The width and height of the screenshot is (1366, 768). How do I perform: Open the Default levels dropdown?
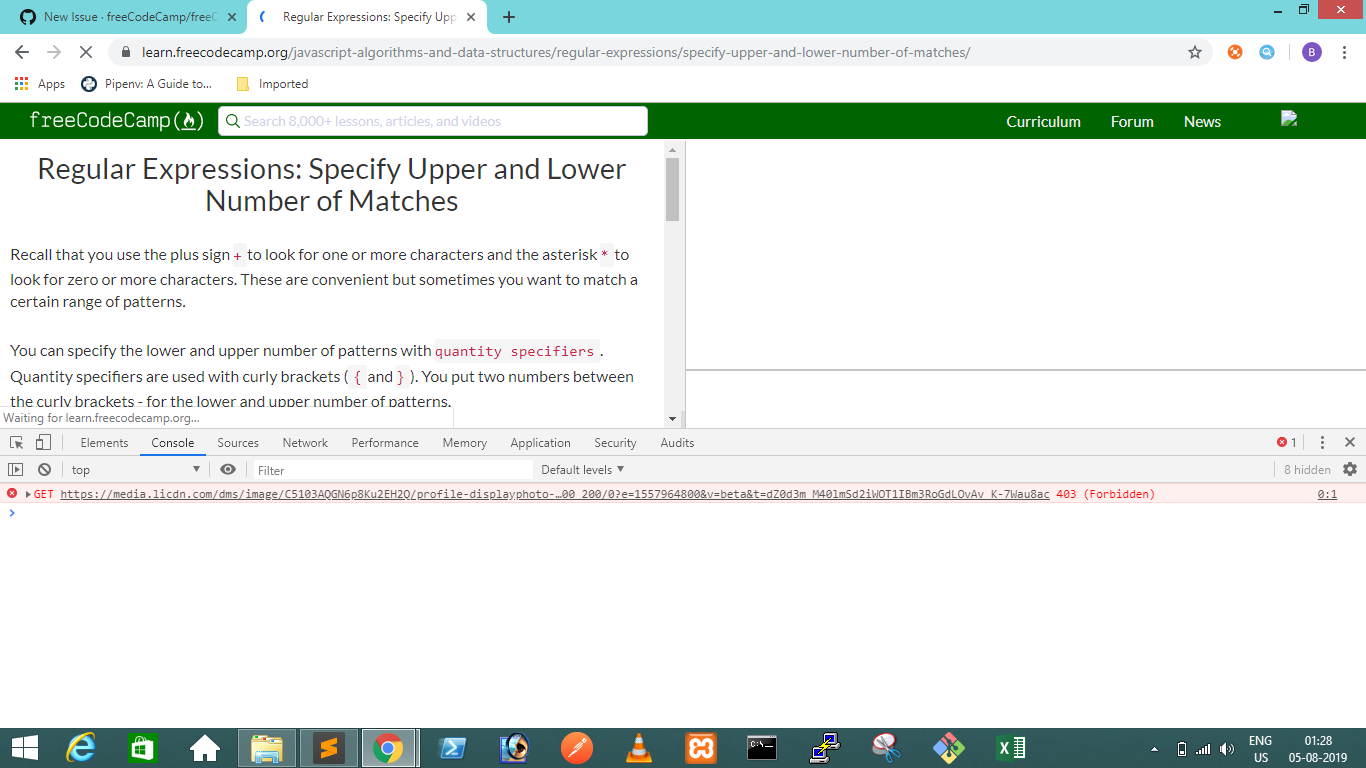click(583, 469)
